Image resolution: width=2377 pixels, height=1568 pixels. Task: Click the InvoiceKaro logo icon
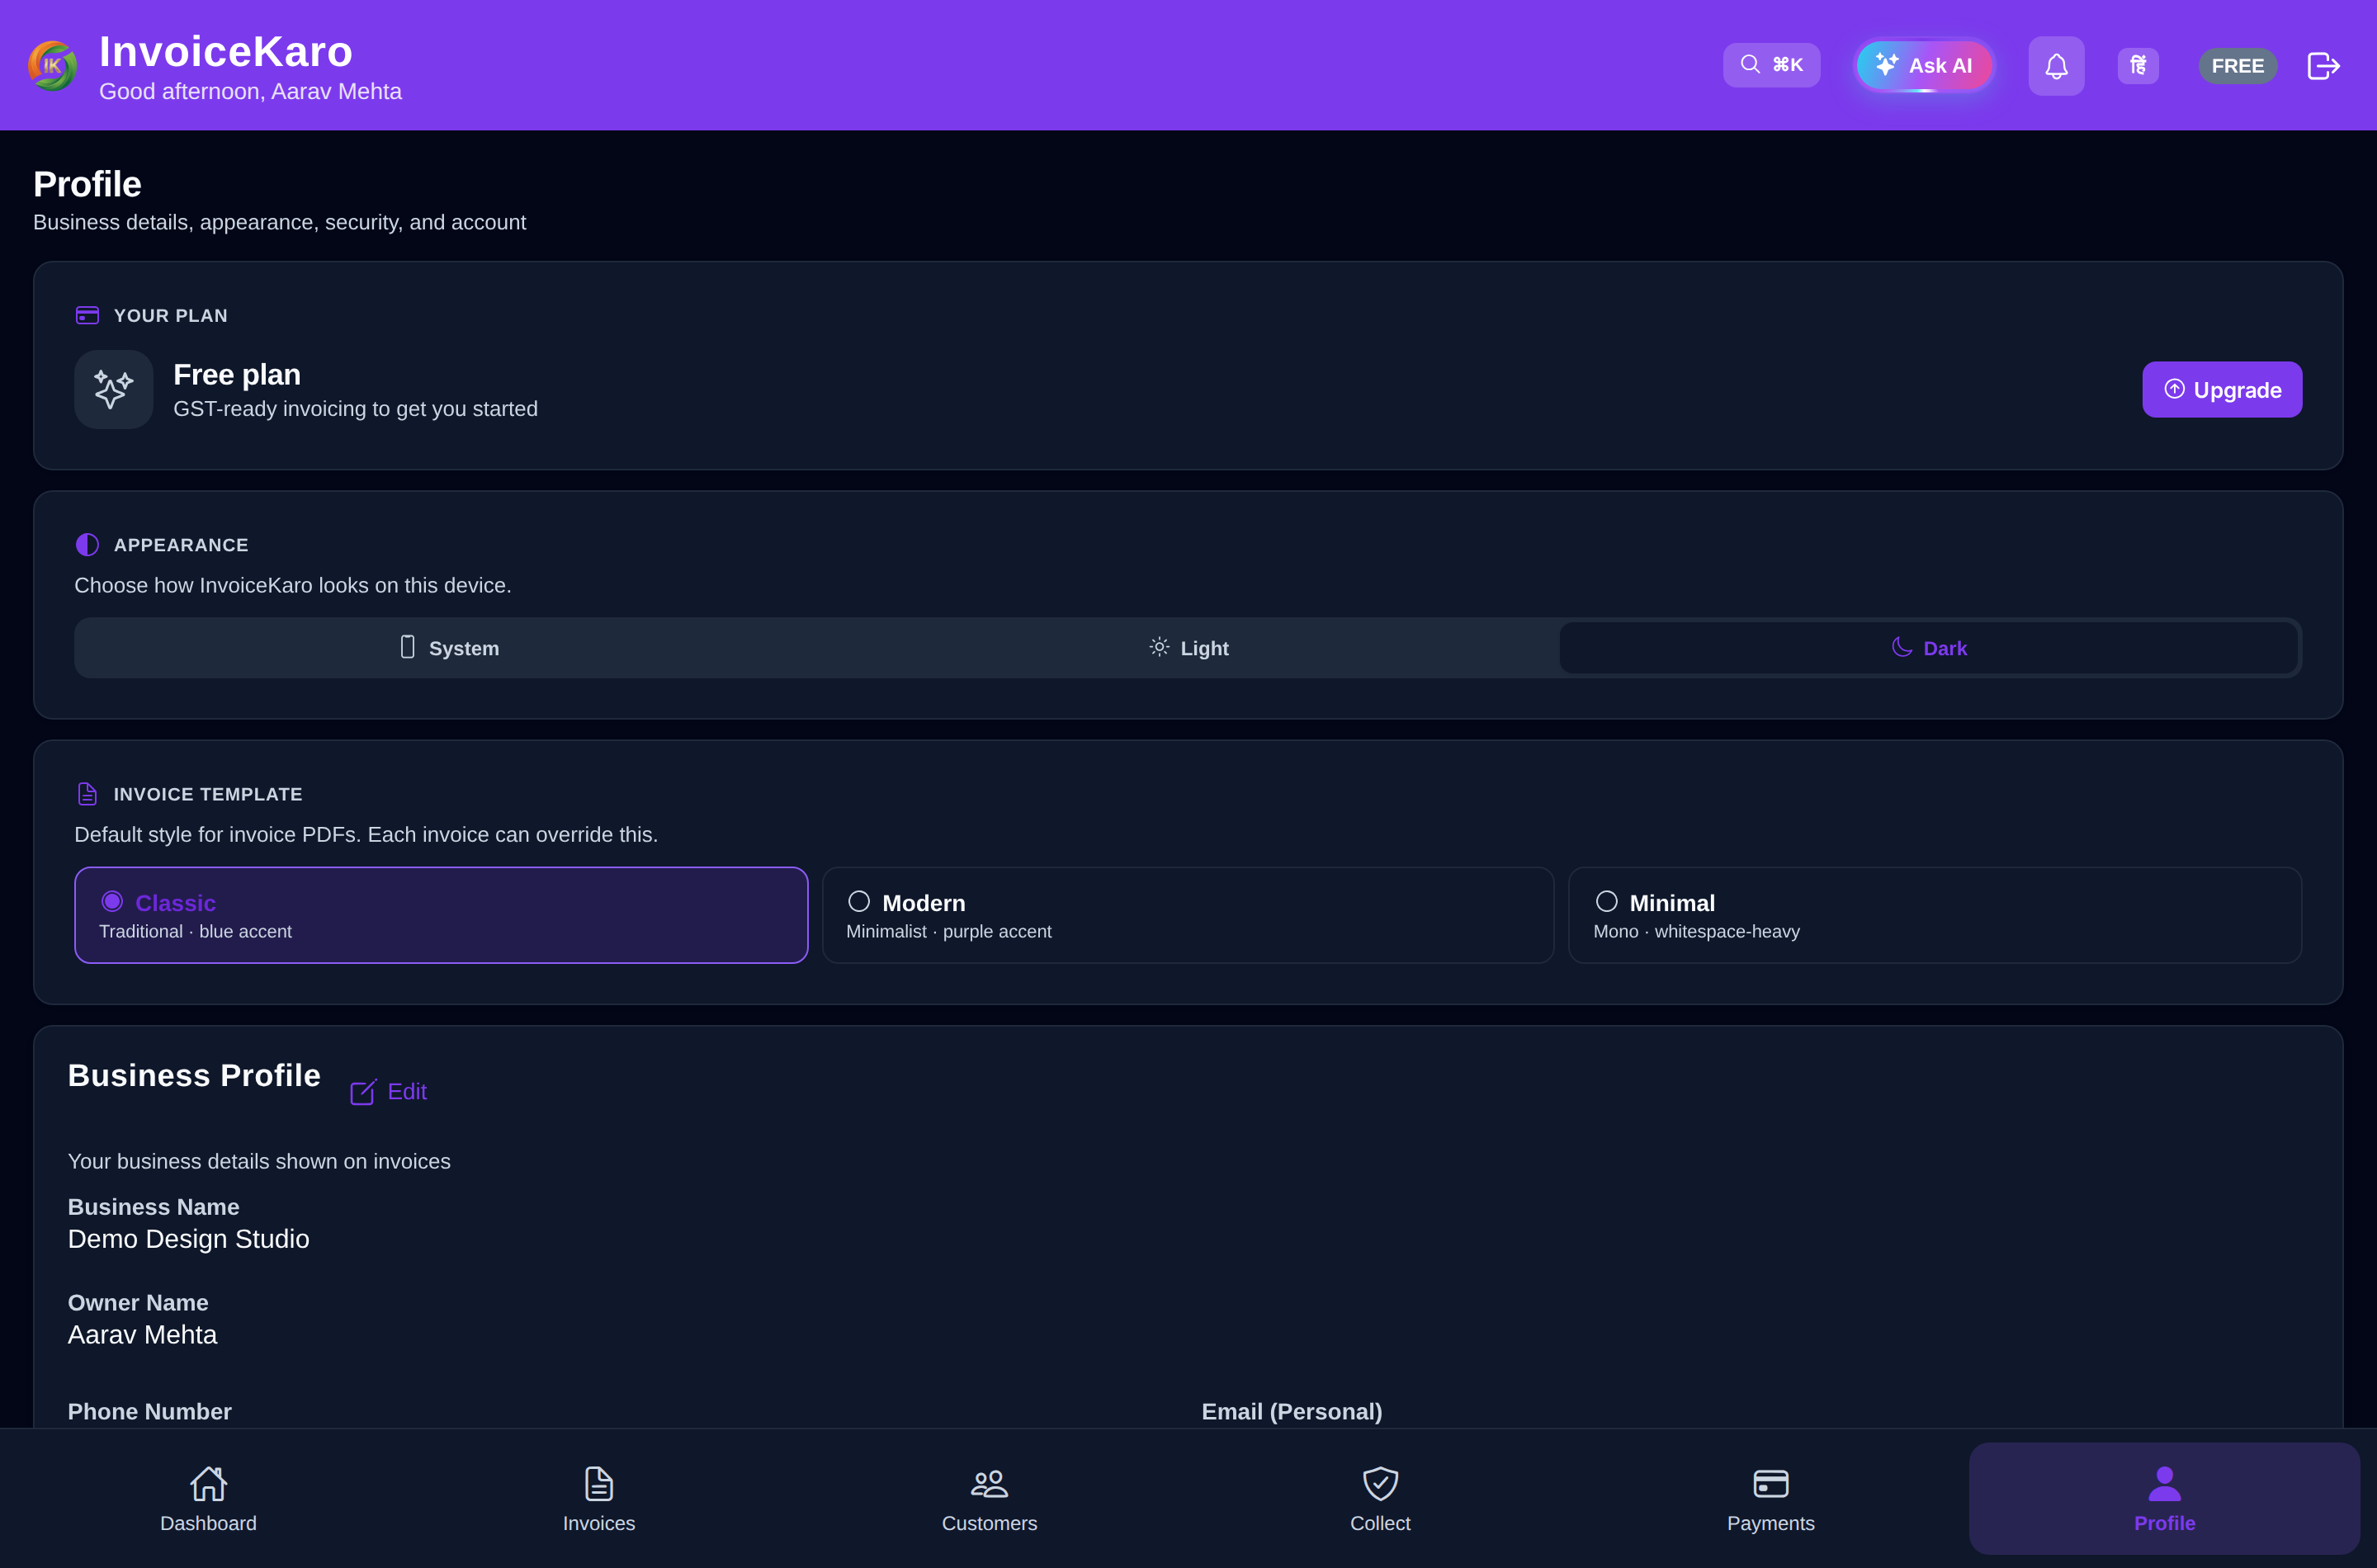click(x=52, y=66)
